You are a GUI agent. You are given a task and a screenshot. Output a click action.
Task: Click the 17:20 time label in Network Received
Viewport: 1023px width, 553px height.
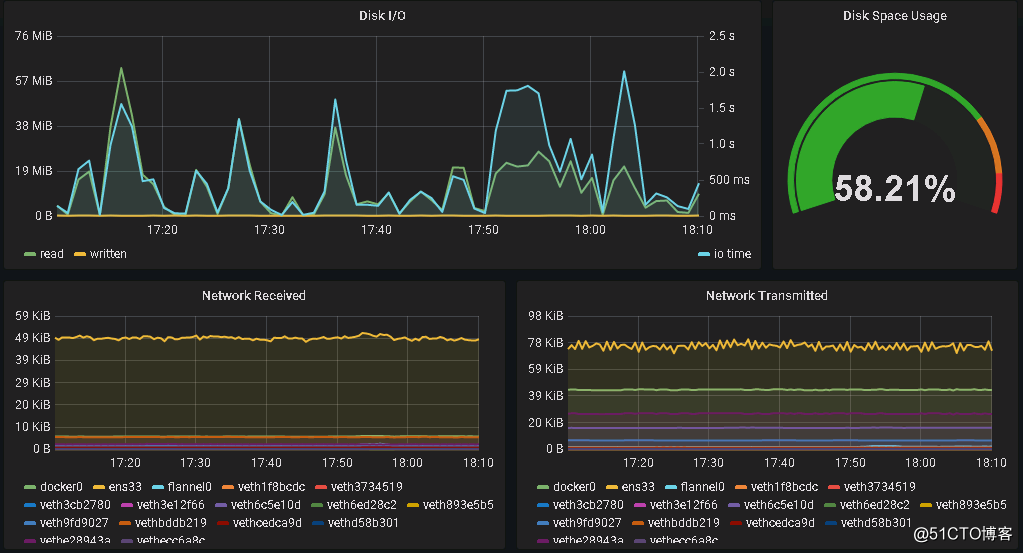125,462
